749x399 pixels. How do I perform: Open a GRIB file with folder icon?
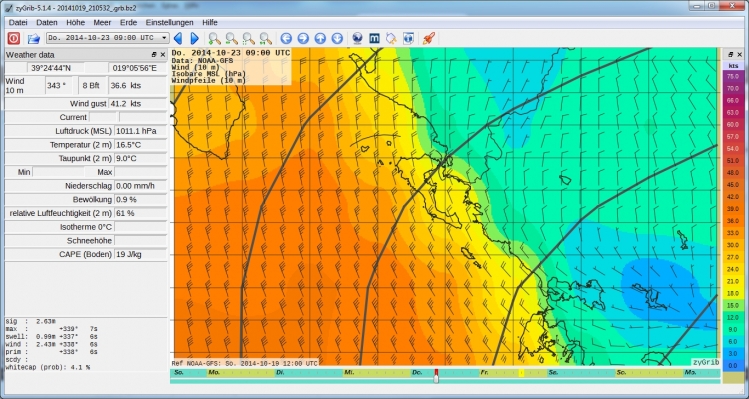pos(33,38)
